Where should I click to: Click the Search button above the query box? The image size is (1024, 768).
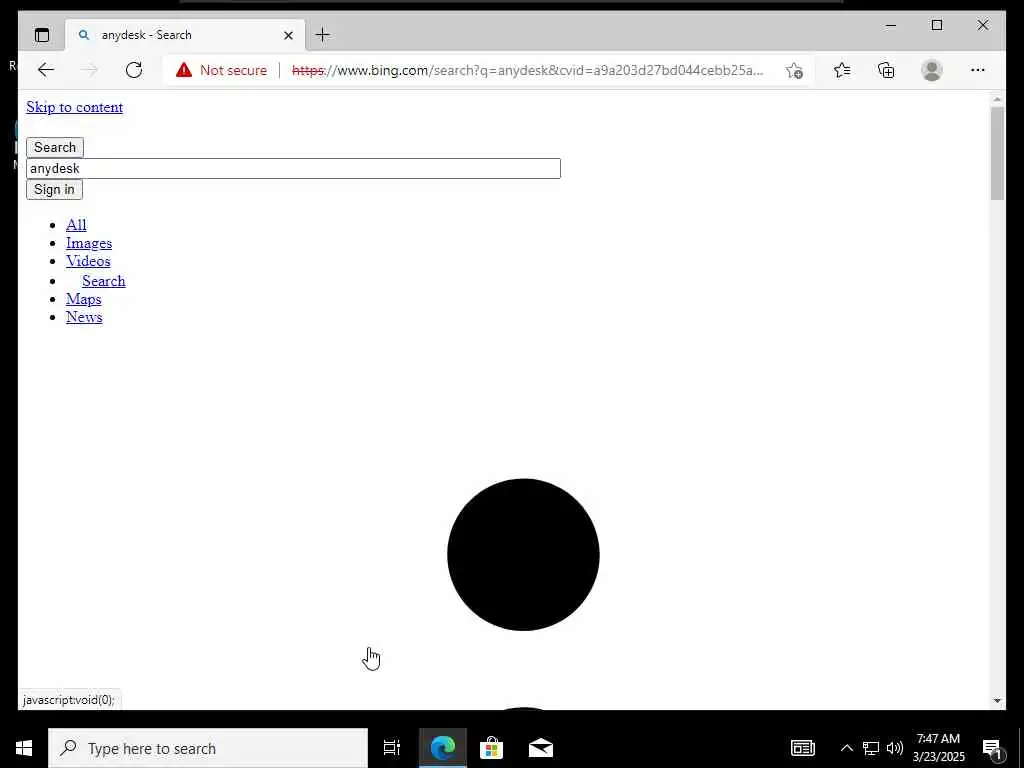pyautogui.click(x=55, y=147)
